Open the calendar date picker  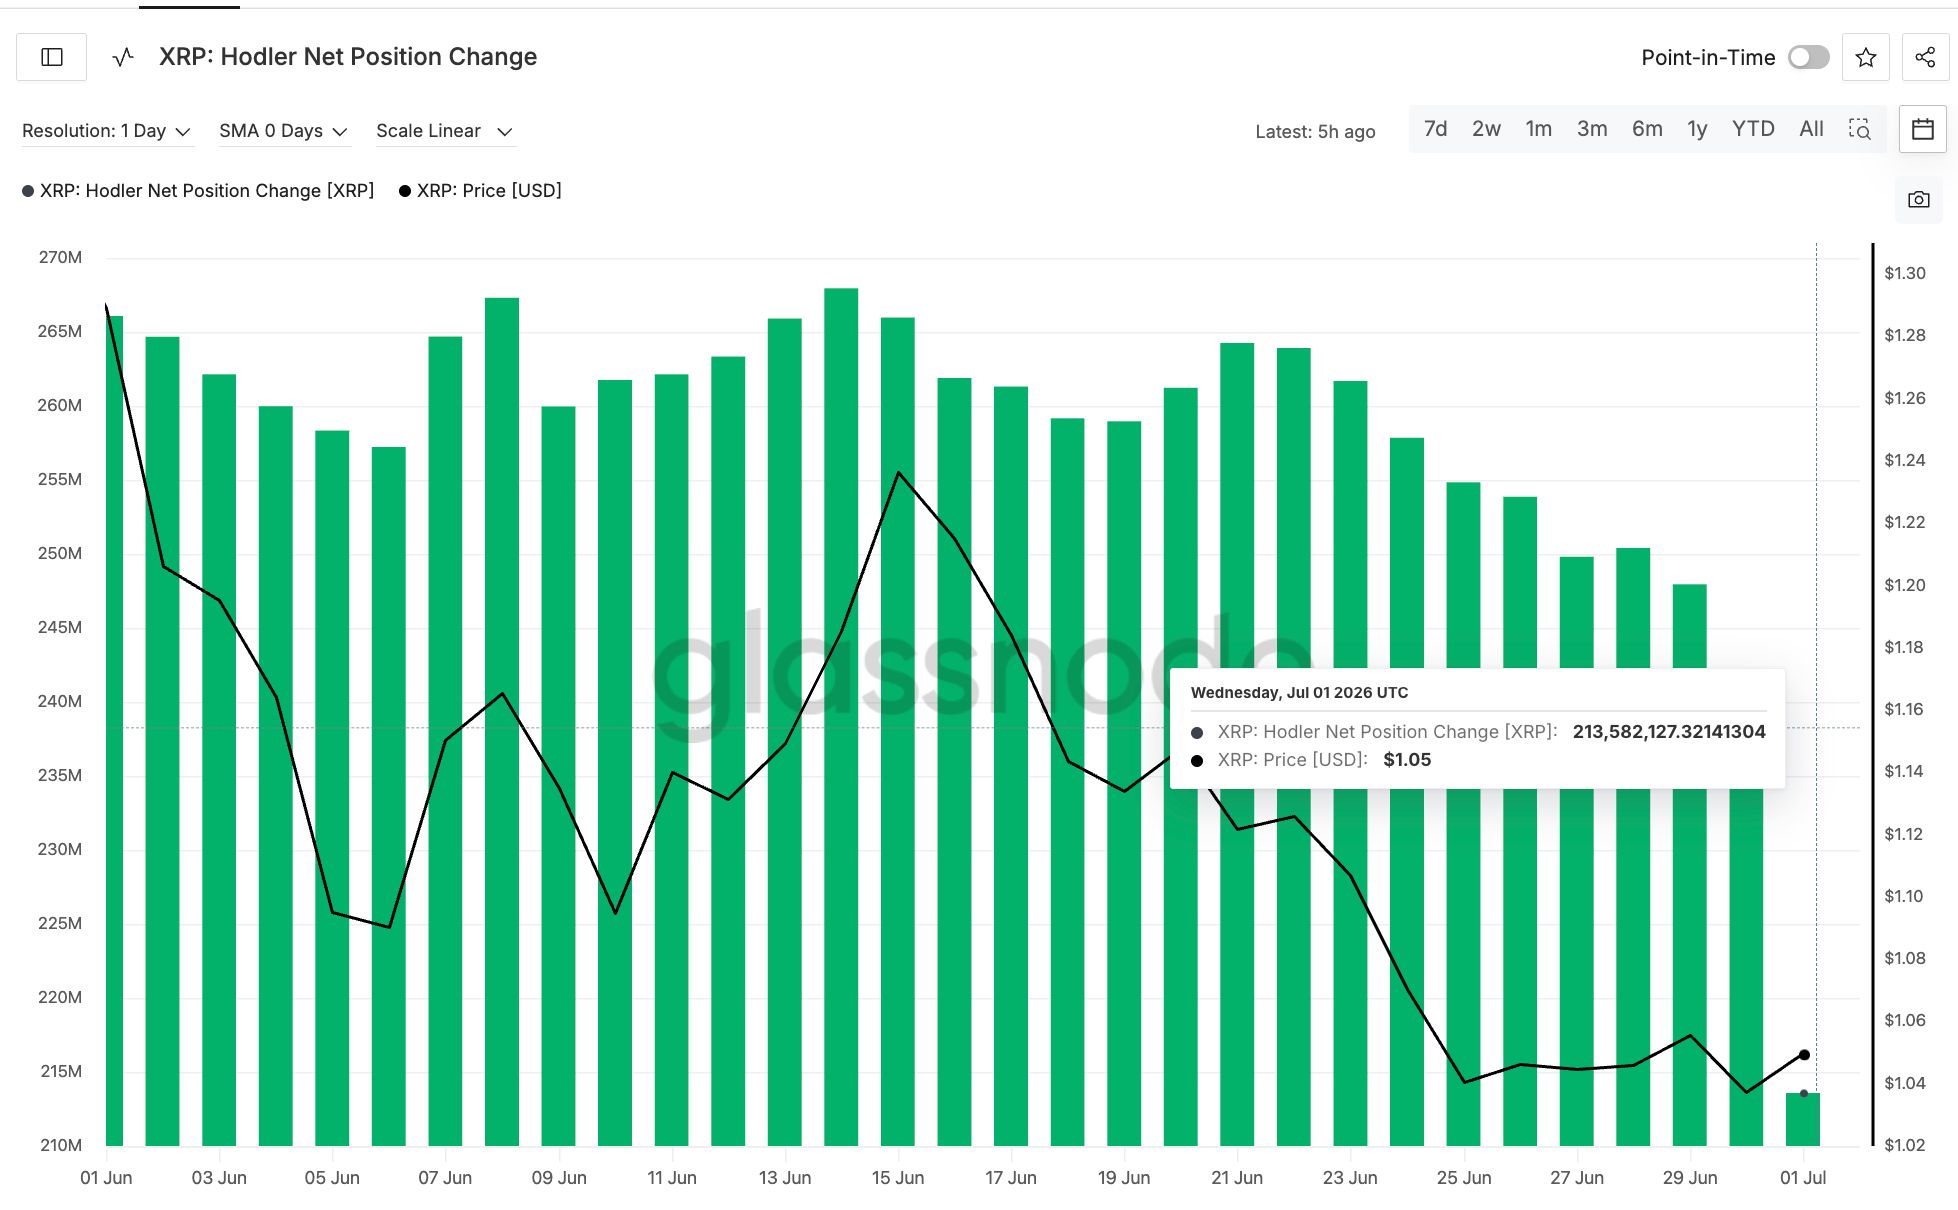(1922, 129)
